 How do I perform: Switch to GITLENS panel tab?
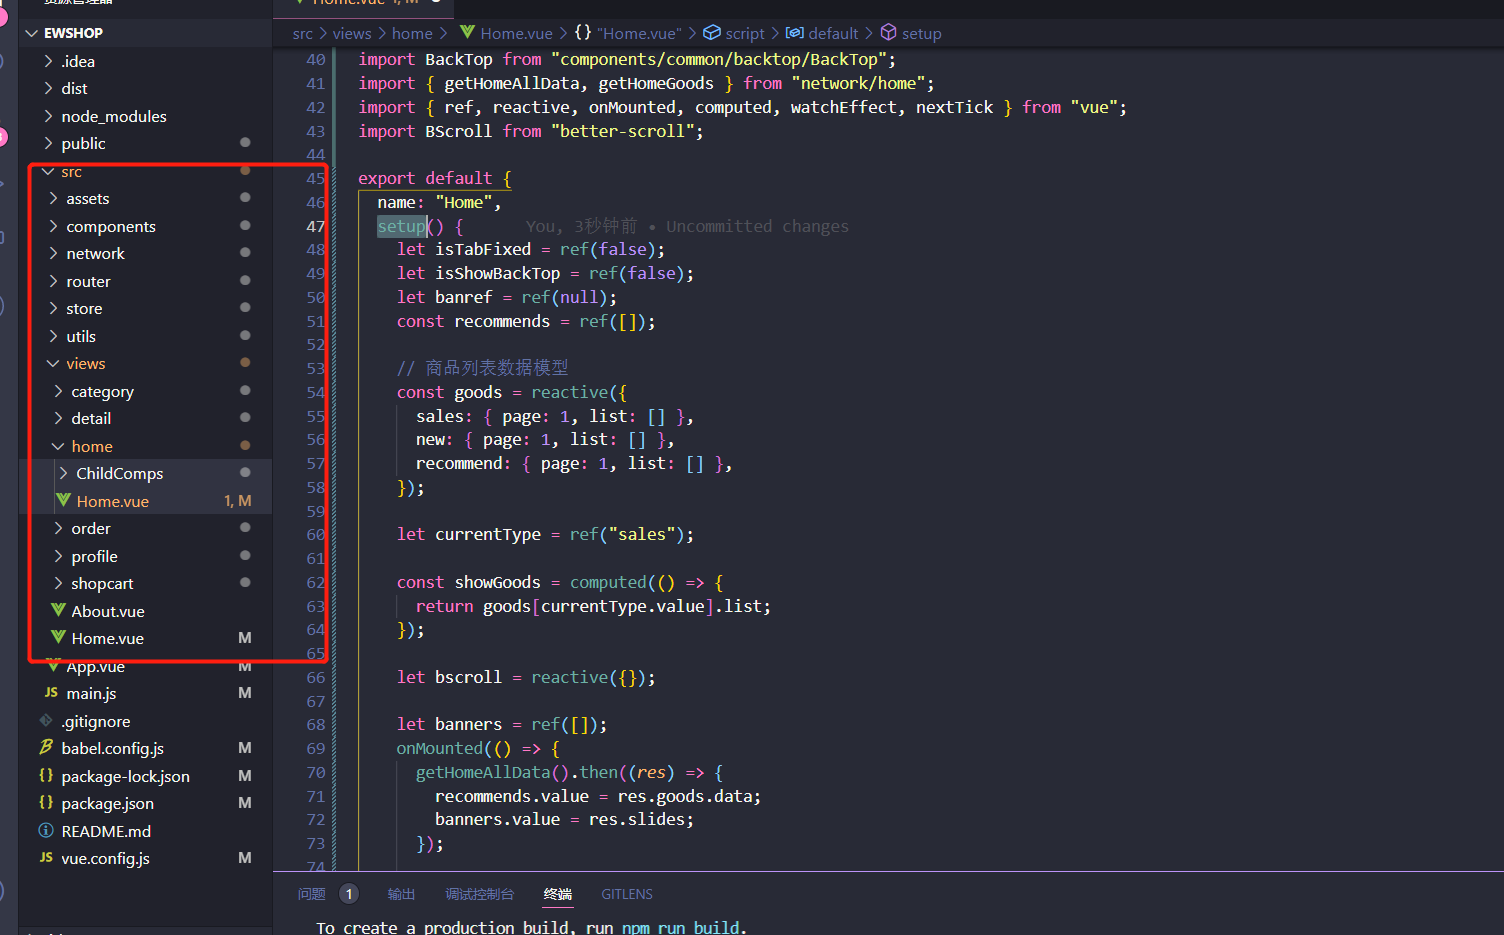(627, 894)
